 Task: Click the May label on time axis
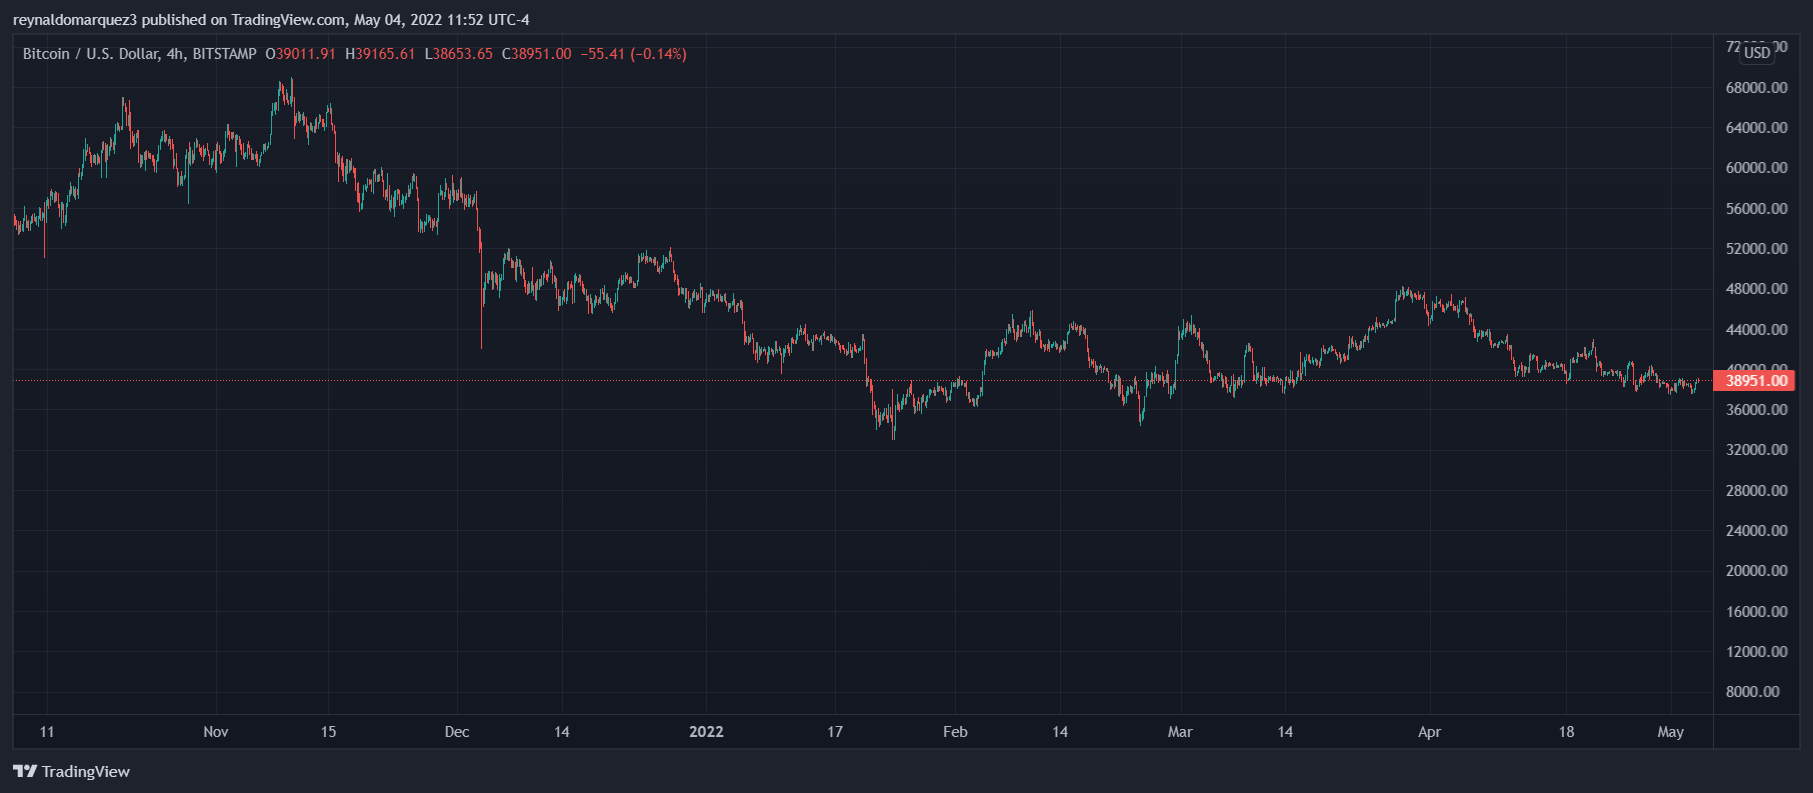tap(1670, 732)
